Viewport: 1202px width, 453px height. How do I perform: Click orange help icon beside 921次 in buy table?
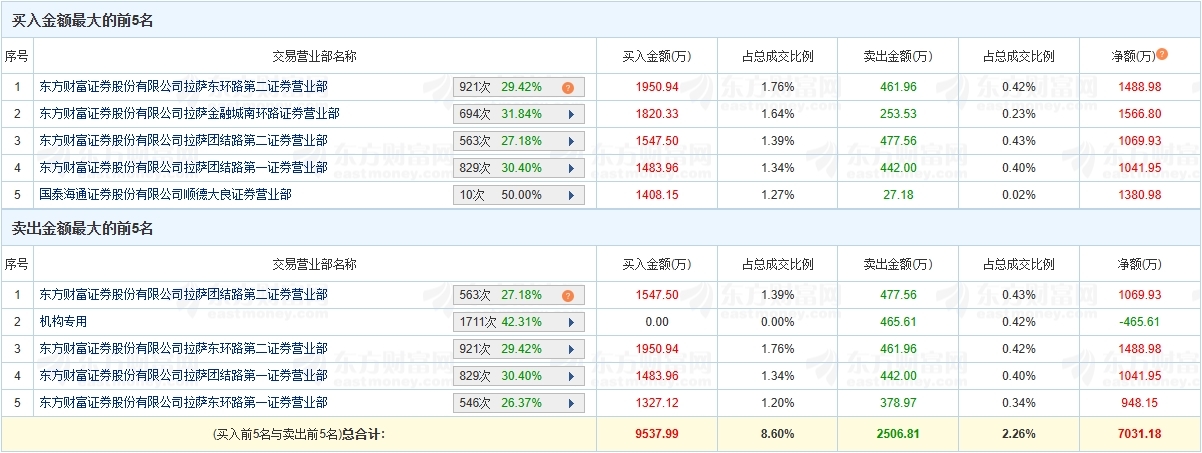click(x=567, y=87)
